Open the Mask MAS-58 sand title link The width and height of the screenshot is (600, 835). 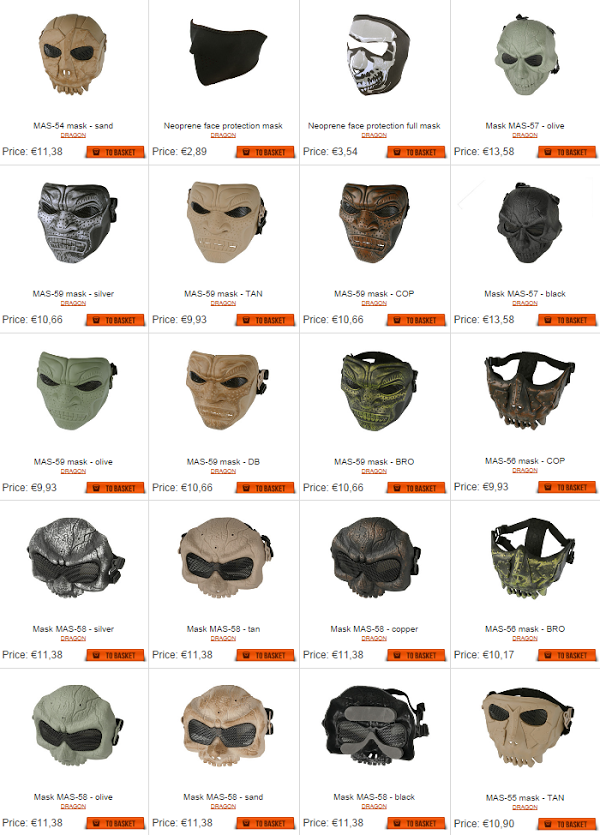[x=223, y=797]
